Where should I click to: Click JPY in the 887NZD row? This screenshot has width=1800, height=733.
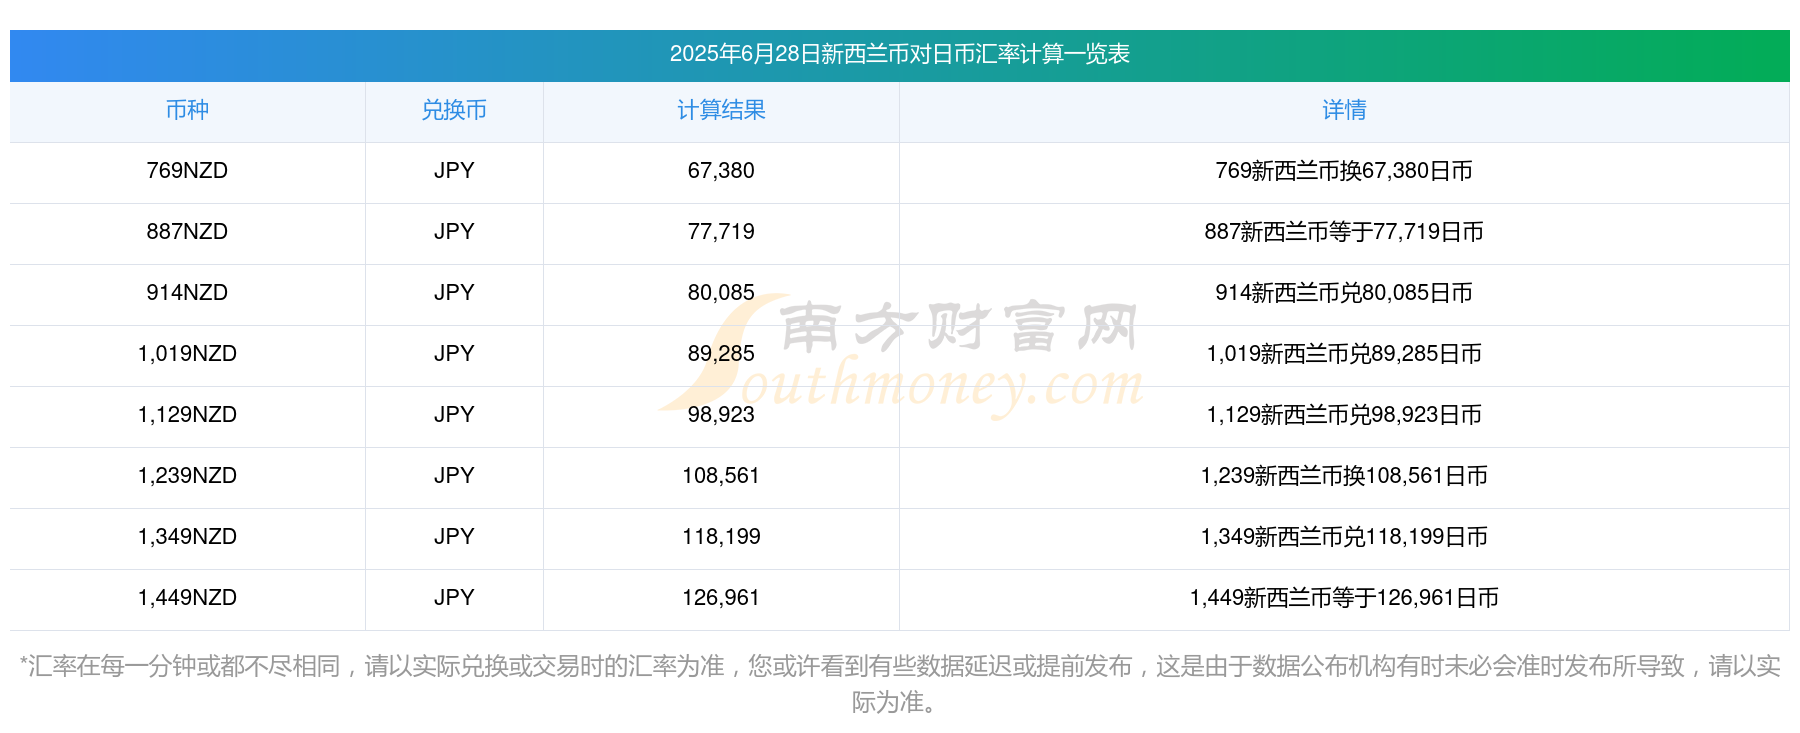coord(454,232)
